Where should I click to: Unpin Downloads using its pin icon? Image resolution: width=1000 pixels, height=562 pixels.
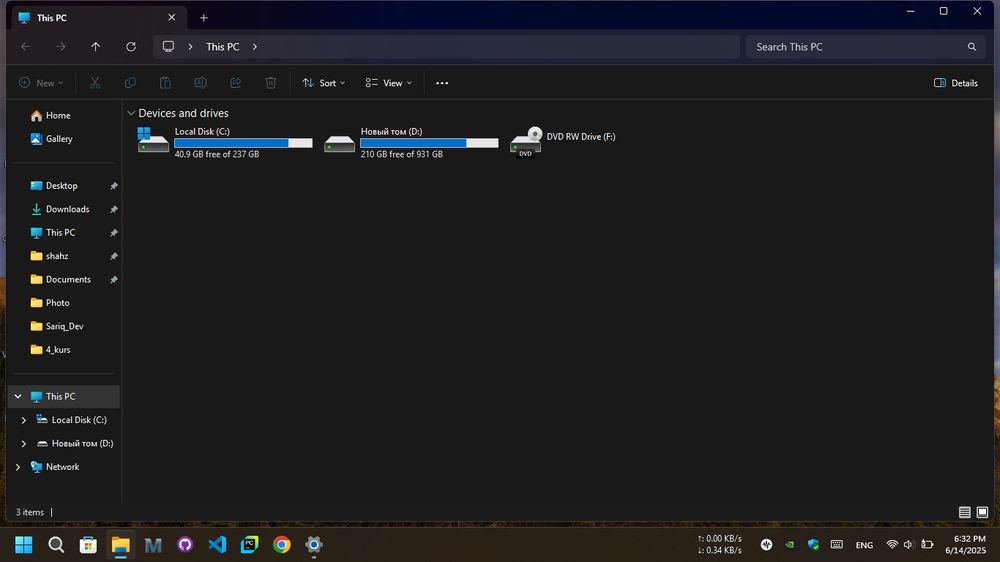click(x=114, y=209)
